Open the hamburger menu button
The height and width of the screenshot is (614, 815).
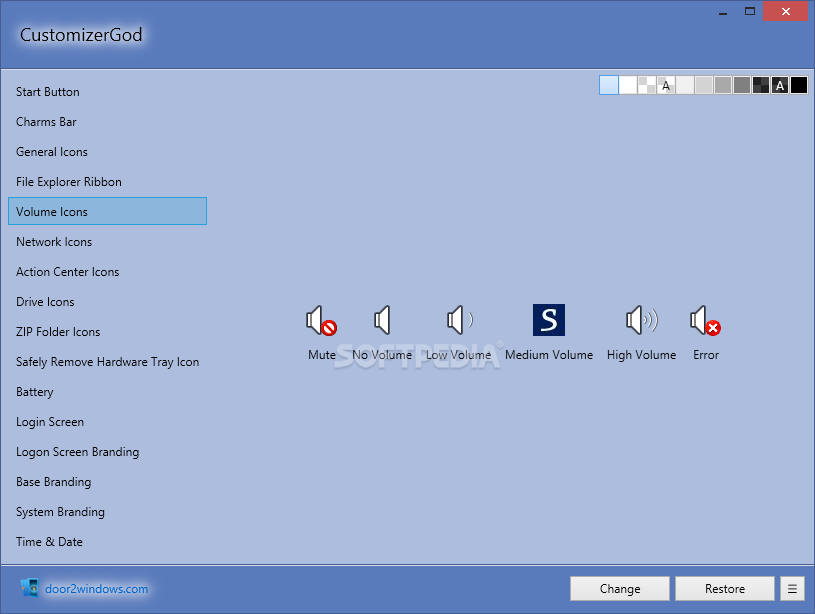coord(792,589)
